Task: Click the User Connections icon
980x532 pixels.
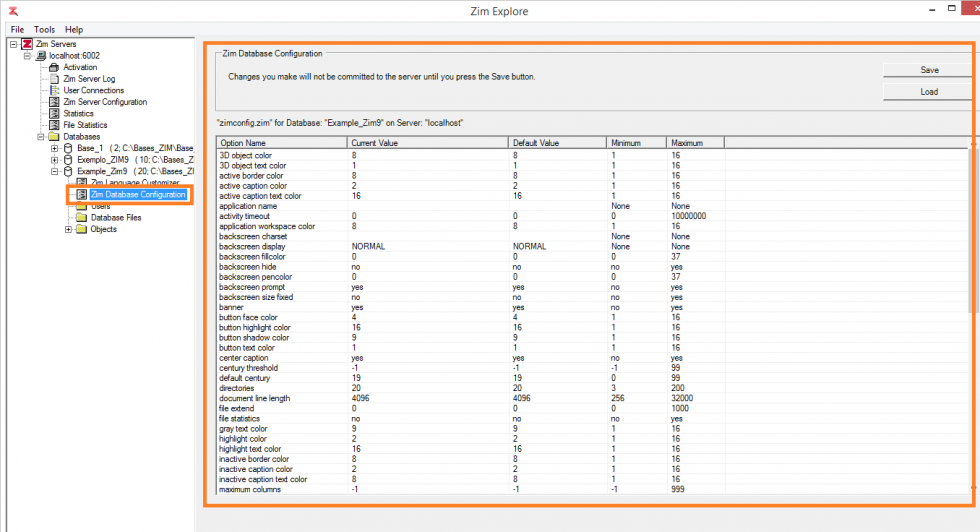Action: coord(54,90)
